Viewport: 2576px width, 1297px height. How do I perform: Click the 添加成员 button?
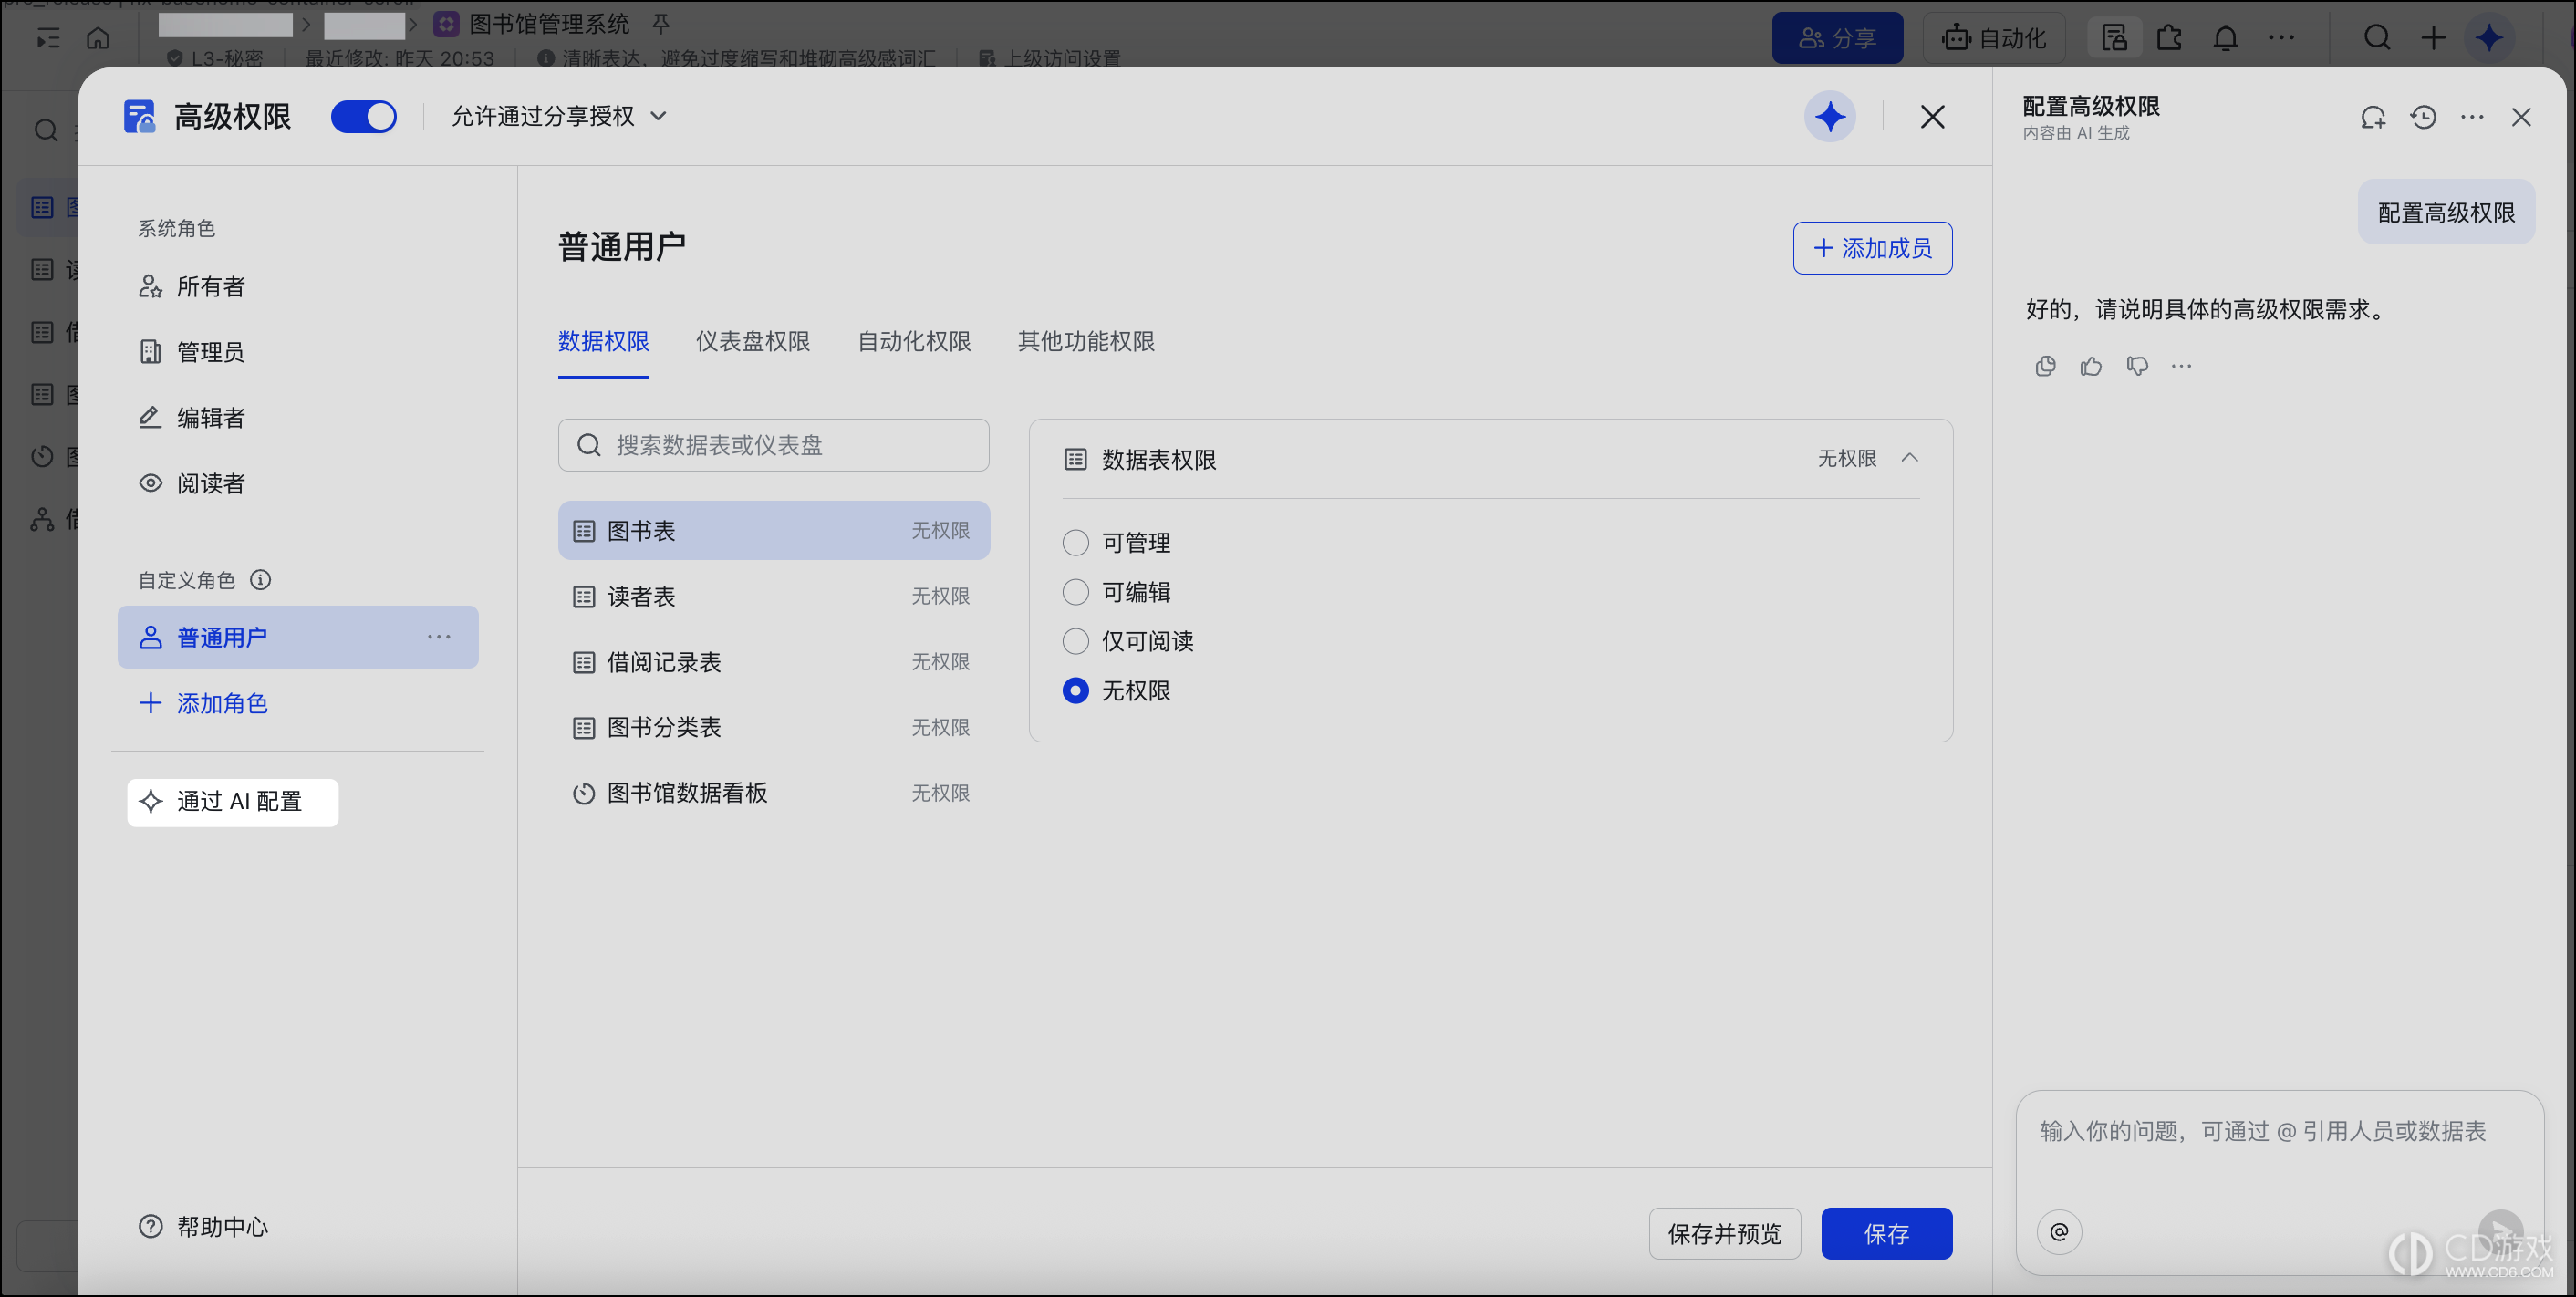(x=1872, y=248)
